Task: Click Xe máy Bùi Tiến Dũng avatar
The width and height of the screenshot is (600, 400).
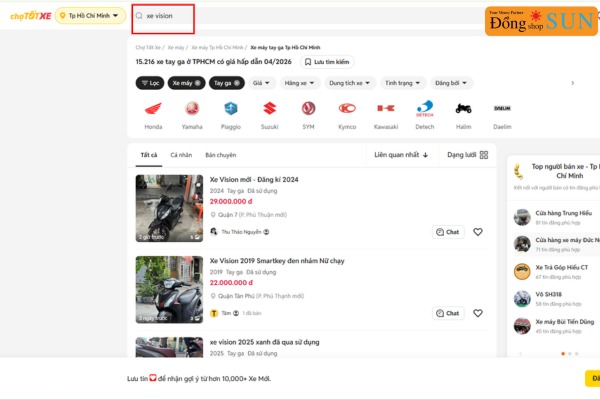Action: (522, 326)
